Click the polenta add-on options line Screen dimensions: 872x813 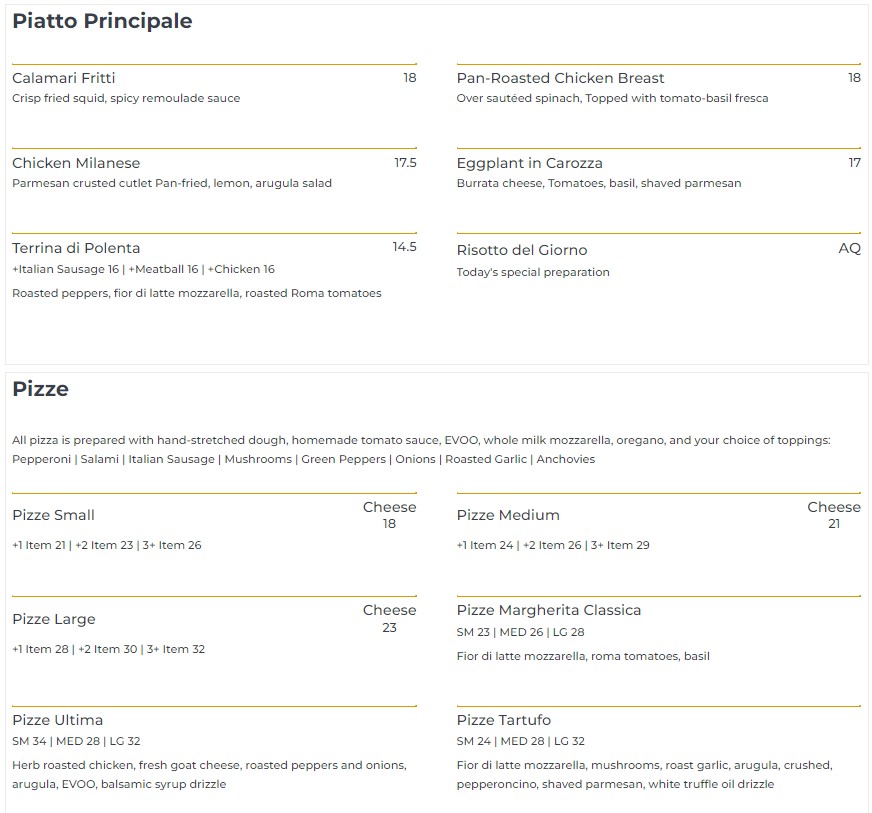coord(143,269)
